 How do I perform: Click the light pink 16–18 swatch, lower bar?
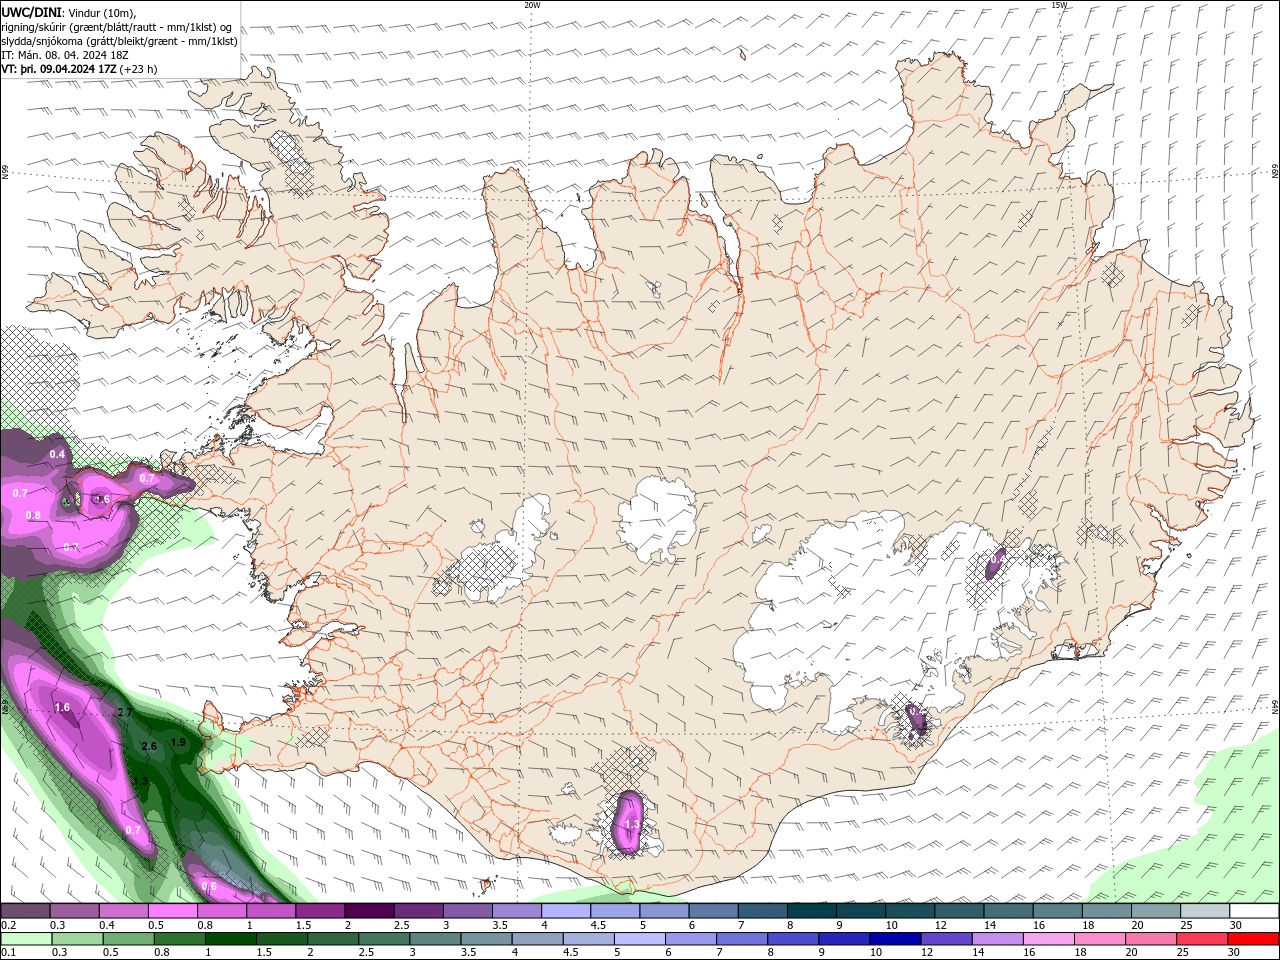[x=1047, y=939]
